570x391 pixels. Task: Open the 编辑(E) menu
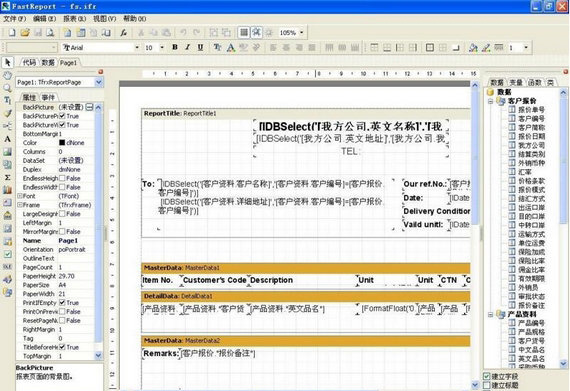click(x=44, y=19)
